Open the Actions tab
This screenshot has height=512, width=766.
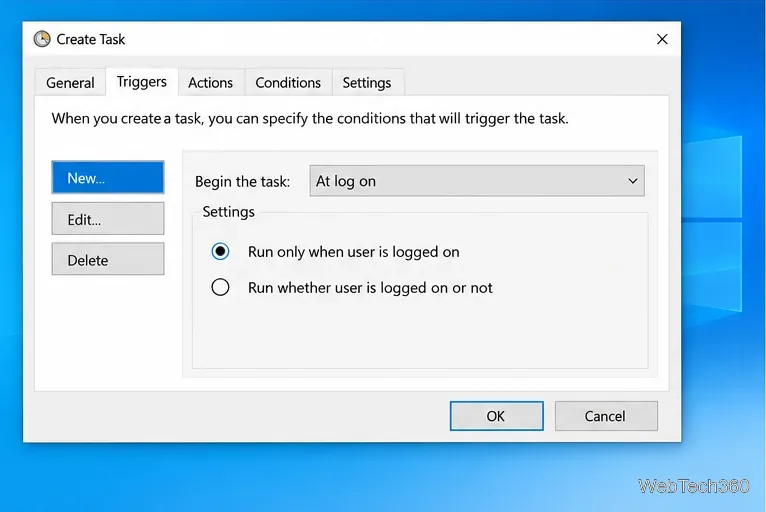point(211,83)
